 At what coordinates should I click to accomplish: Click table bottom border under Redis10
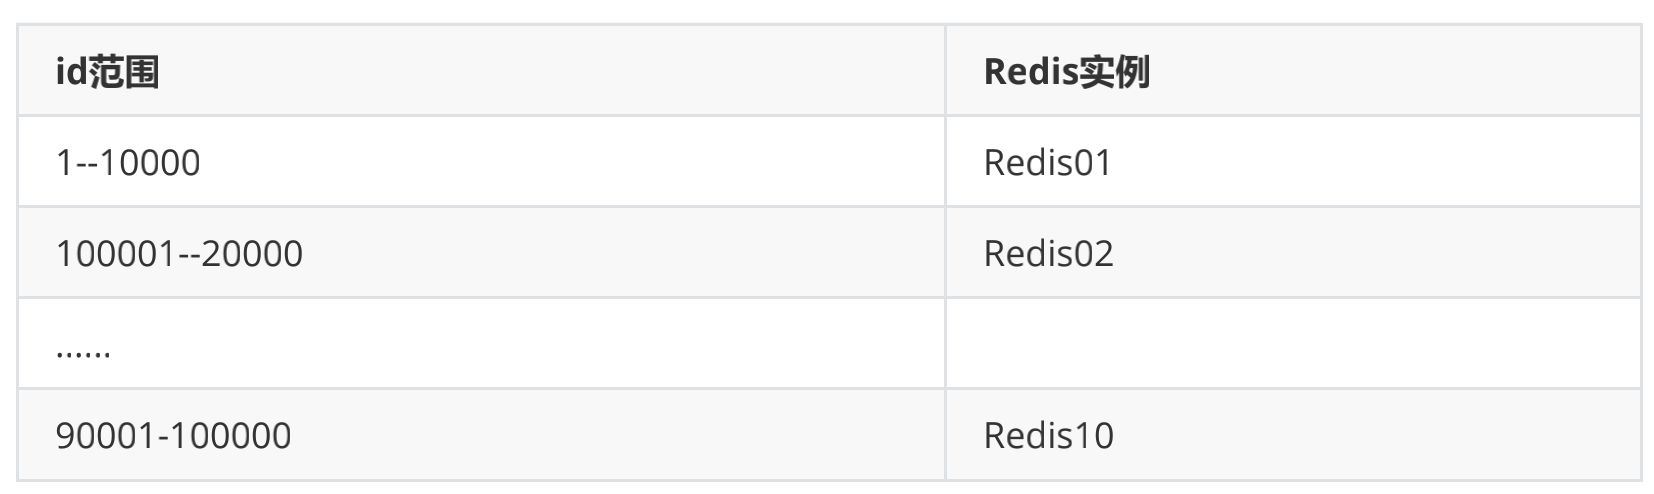tap(1292, 480)
